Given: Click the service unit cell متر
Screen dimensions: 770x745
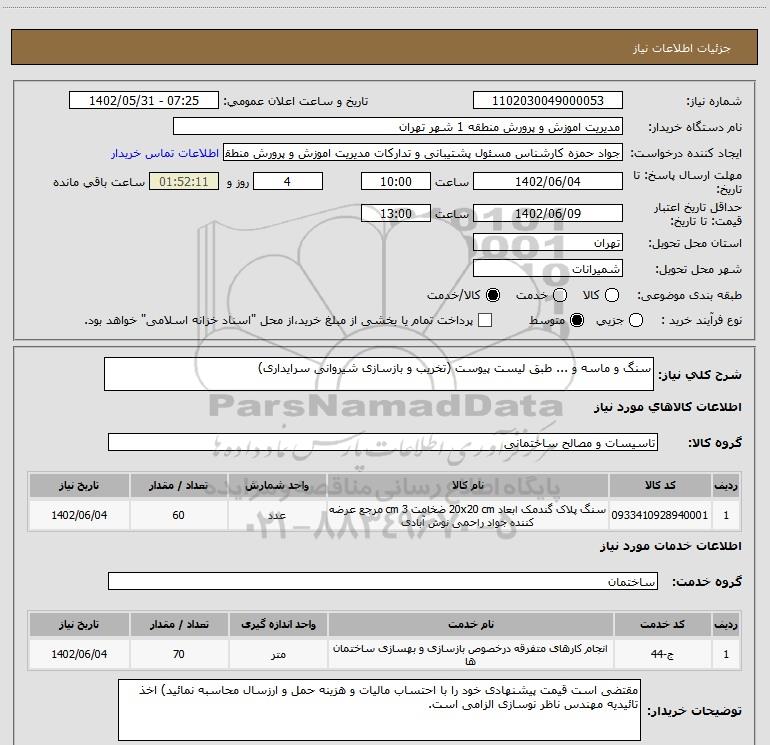Looking at the screenshot, I should 278,654.
